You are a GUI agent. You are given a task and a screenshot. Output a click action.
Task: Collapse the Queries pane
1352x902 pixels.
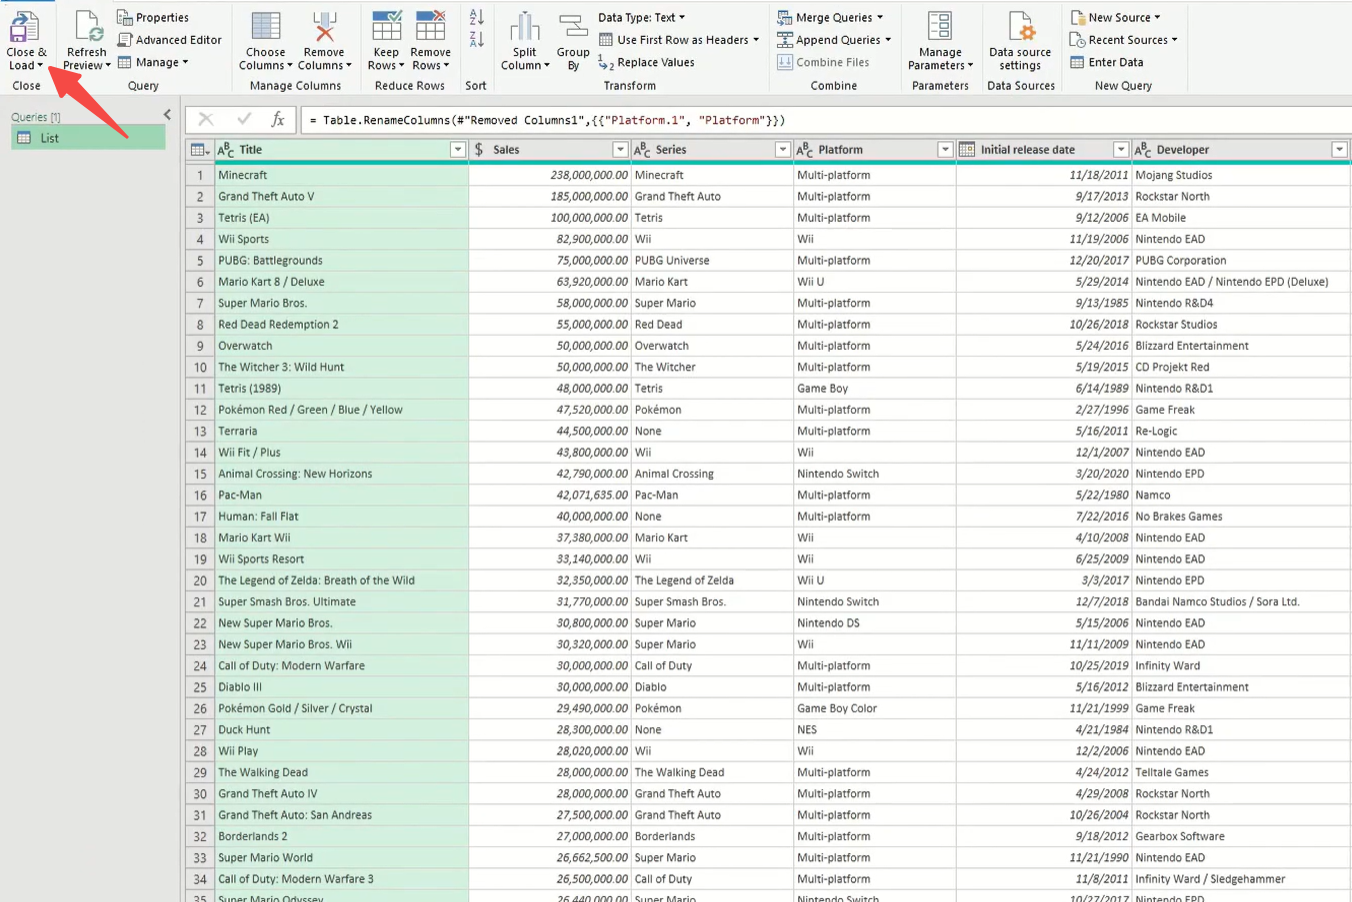(167, 115)
